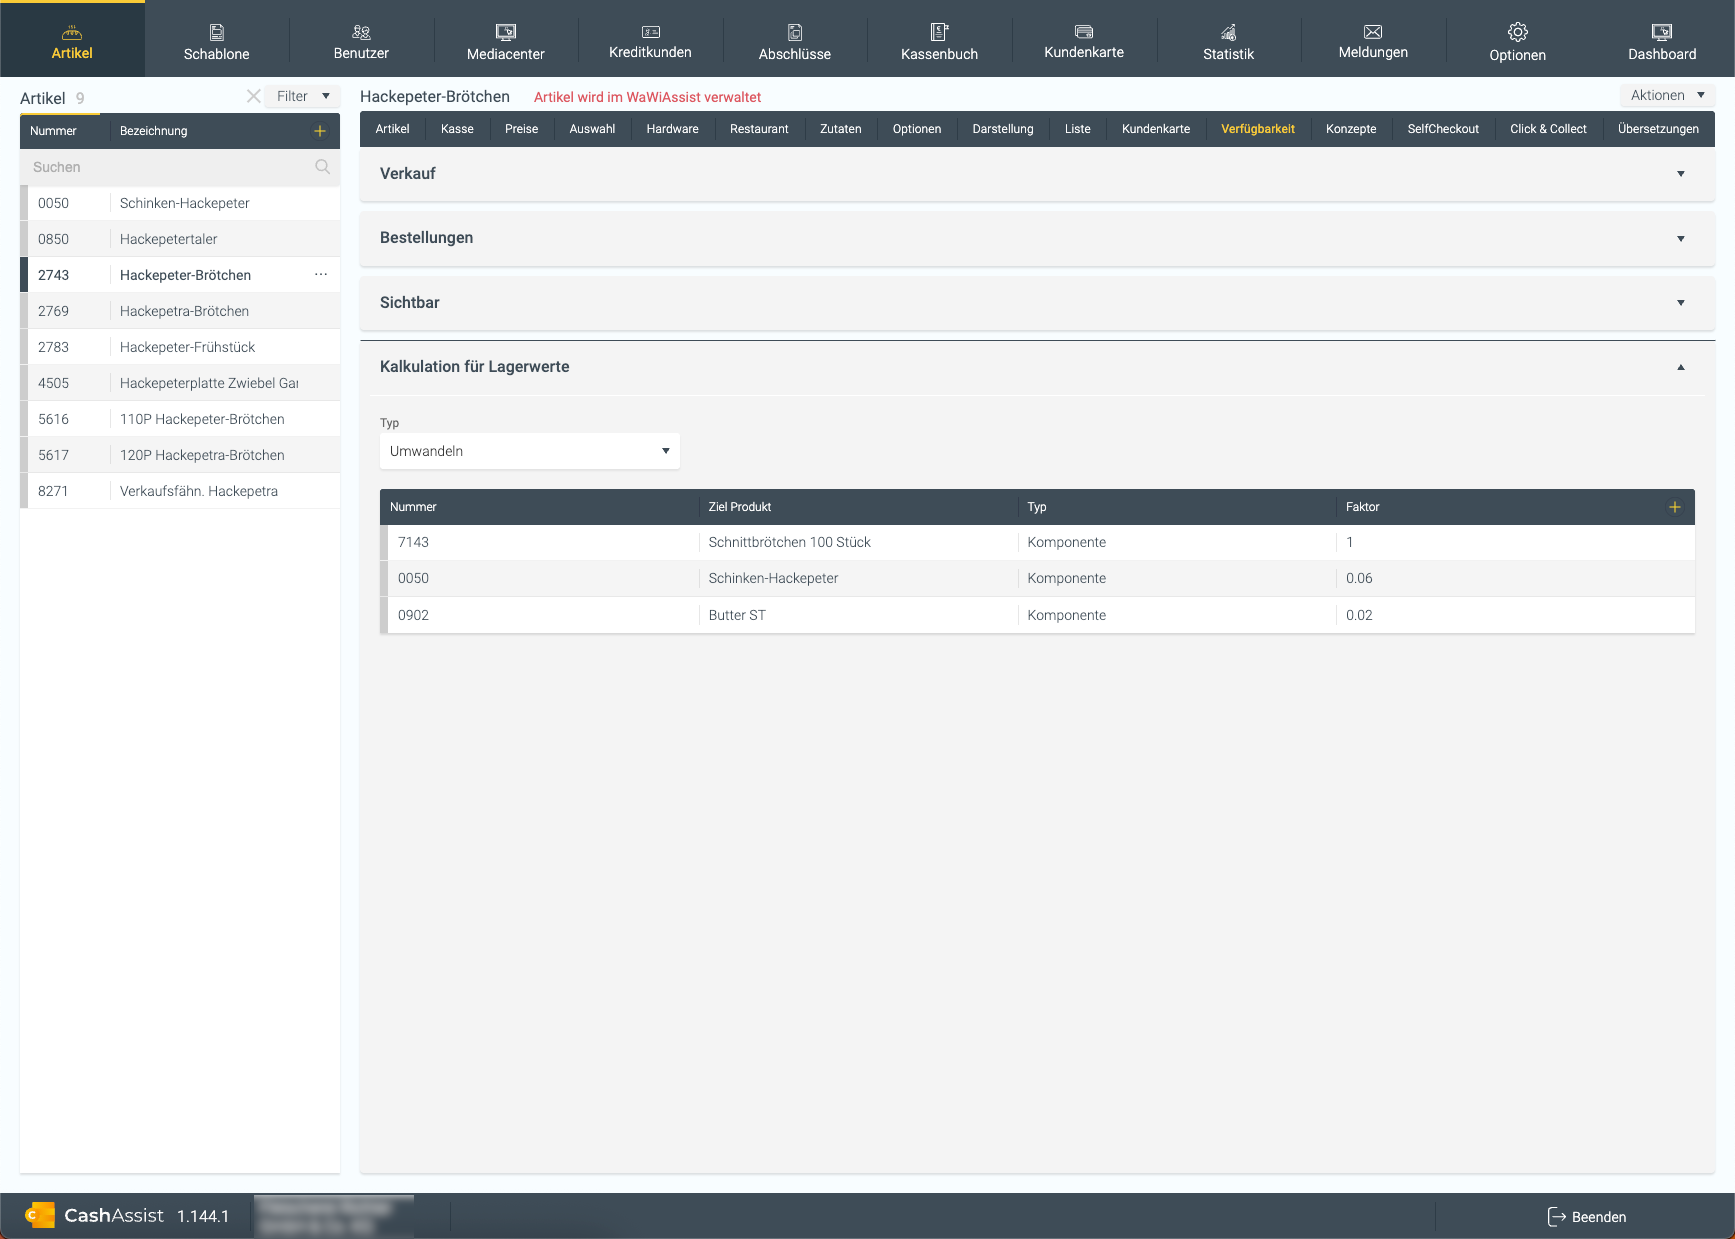Open Optionen gear icon

1517,32
